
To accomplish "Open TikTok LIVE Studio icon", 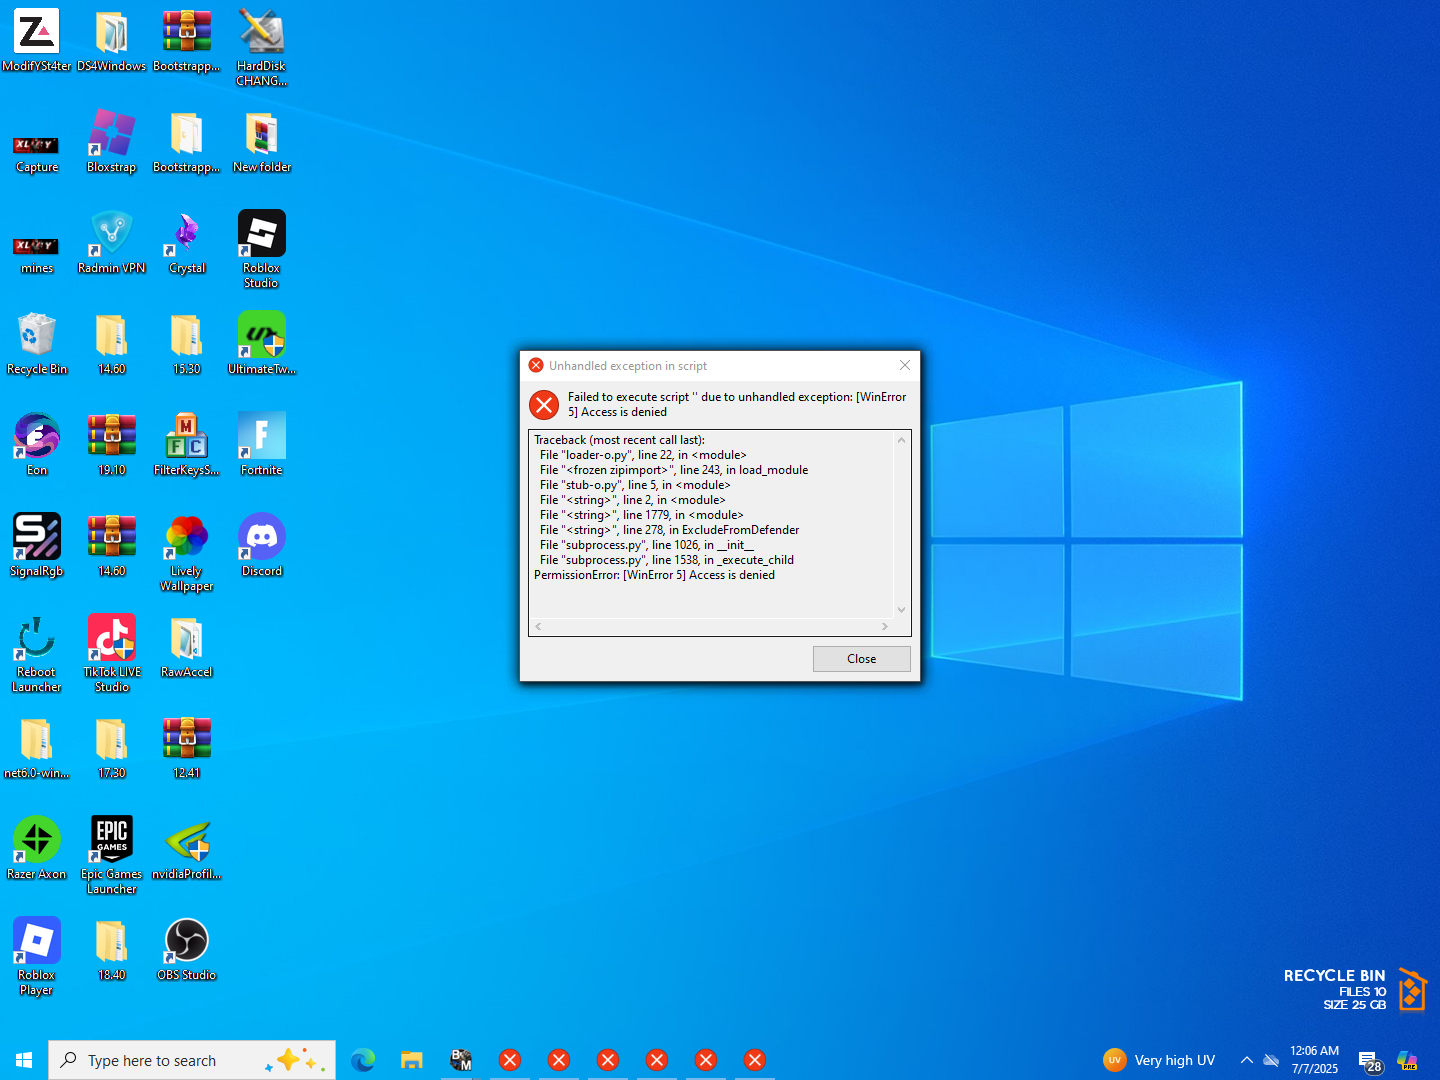I will [x=112, y=640].
